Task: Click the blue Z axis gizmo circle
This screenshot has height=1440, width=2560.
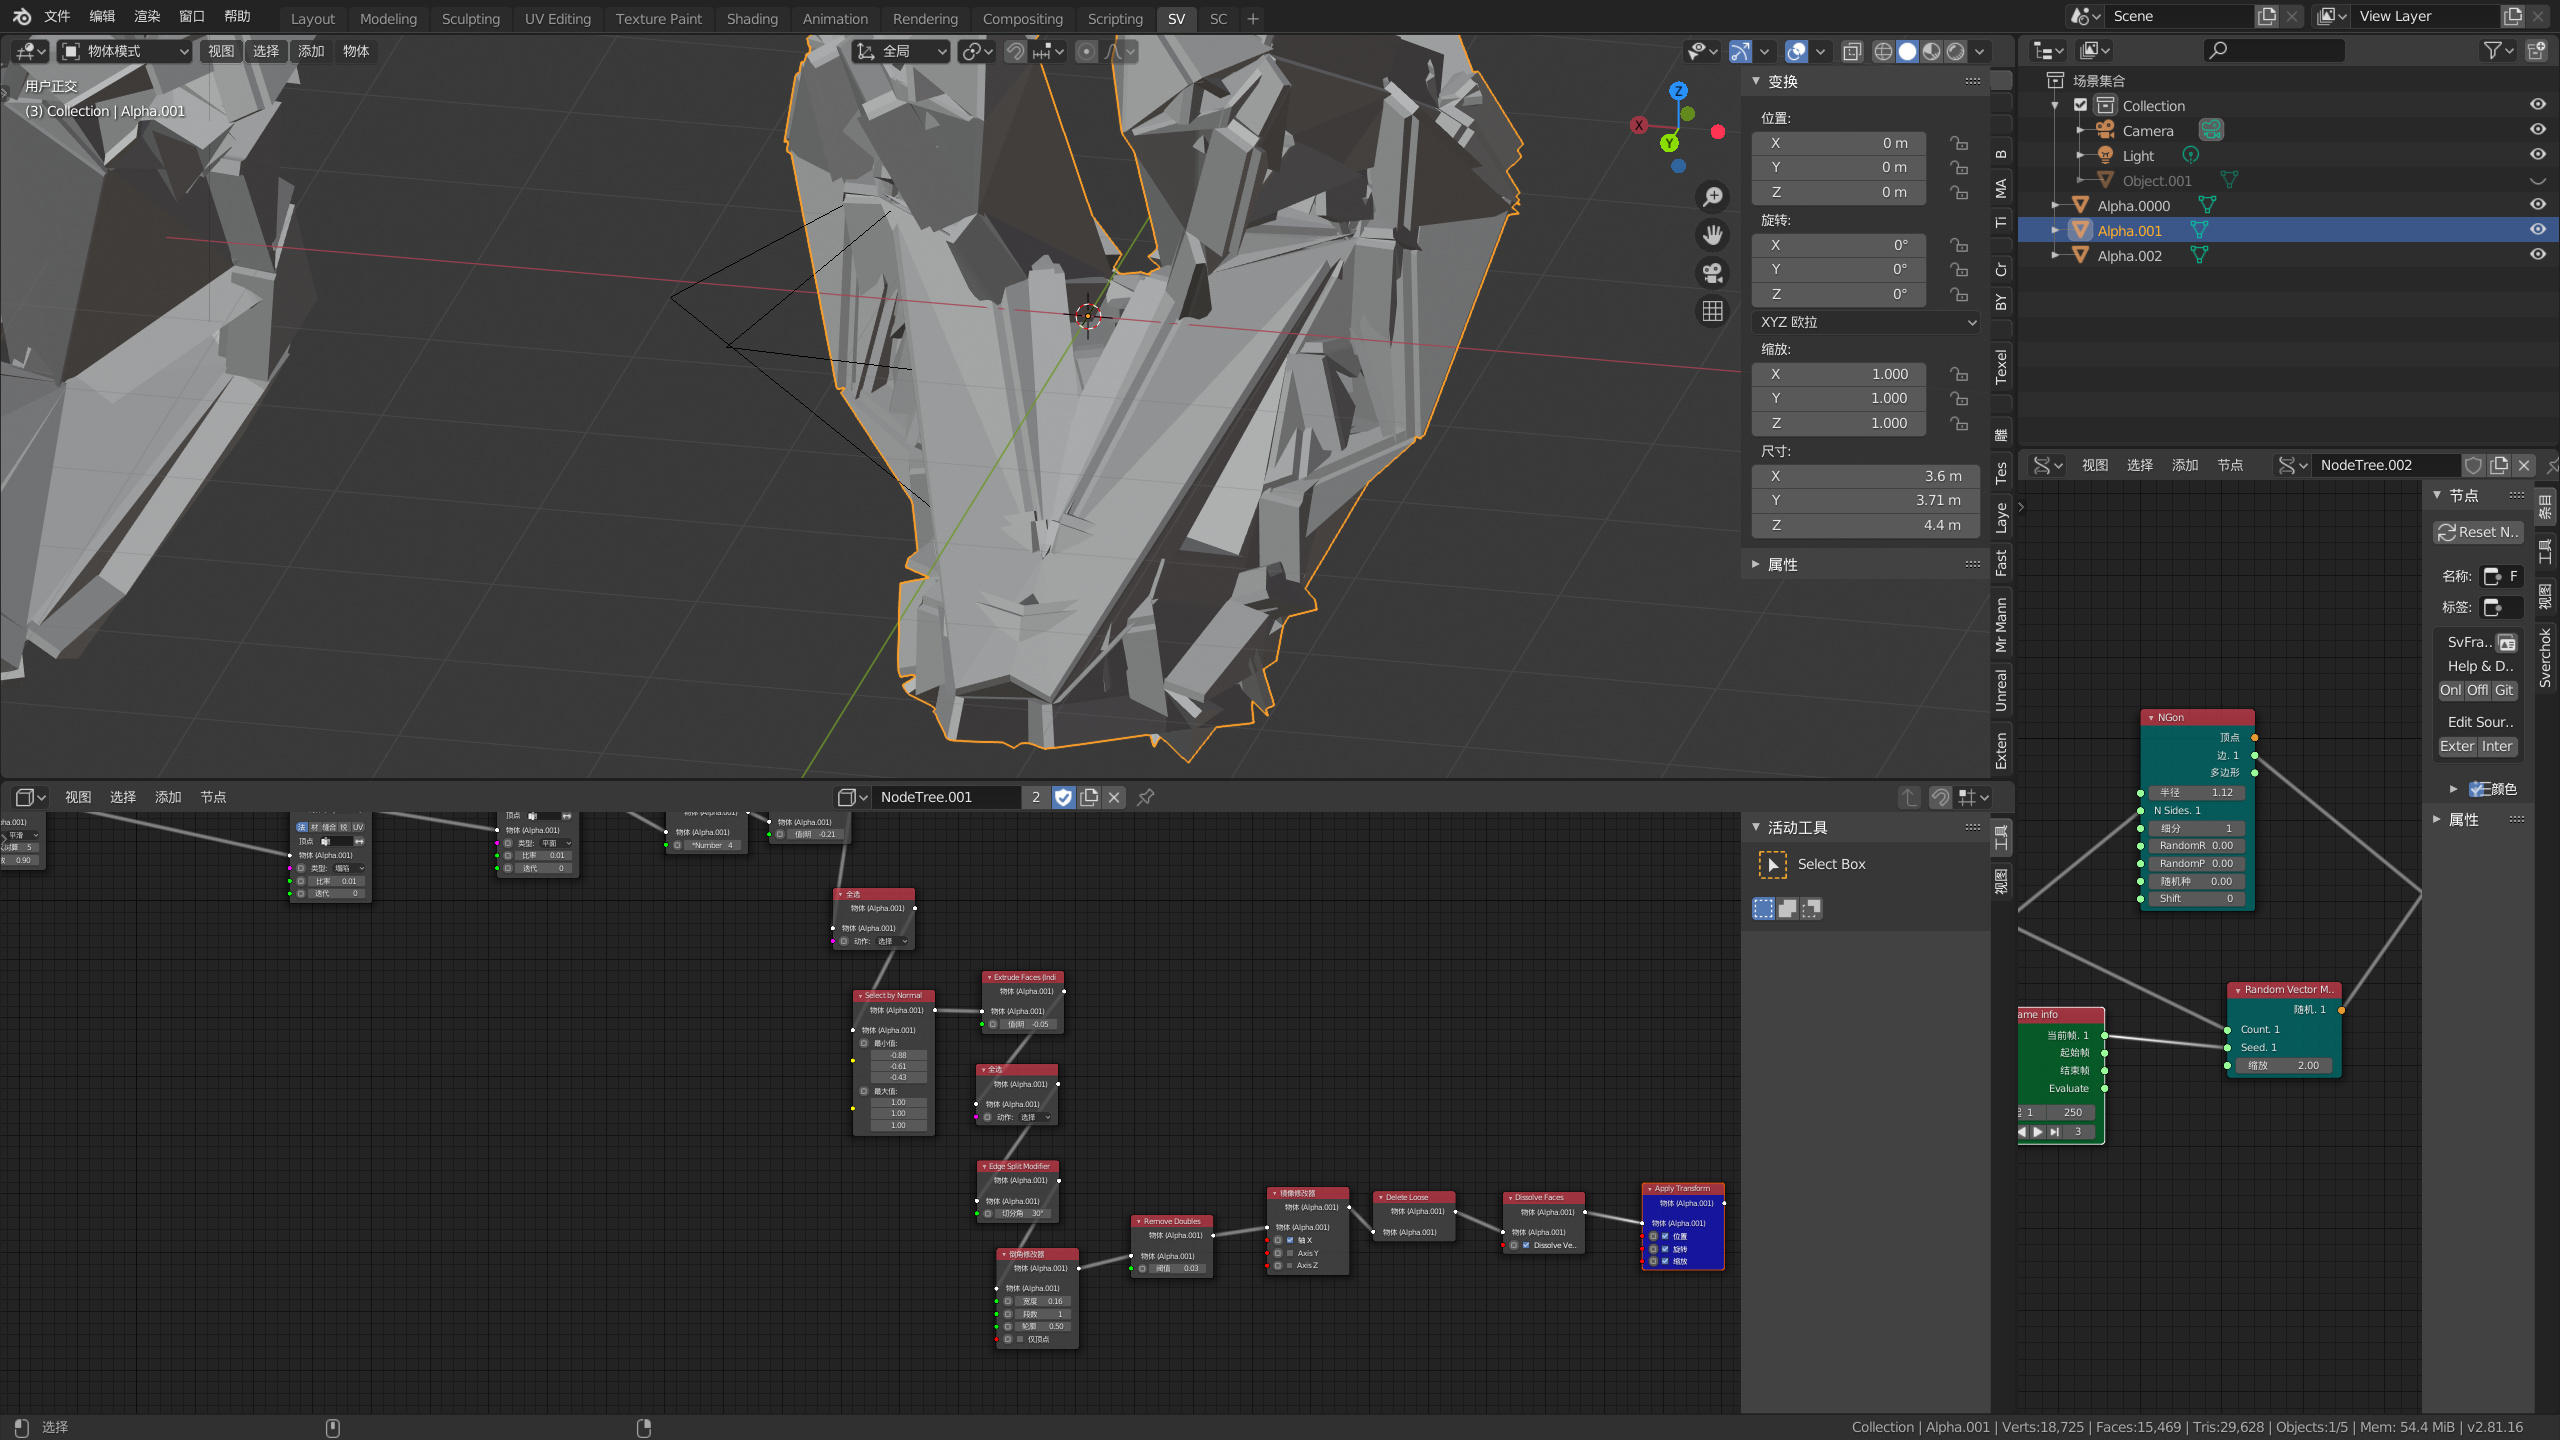Action: coord(1678,91)
